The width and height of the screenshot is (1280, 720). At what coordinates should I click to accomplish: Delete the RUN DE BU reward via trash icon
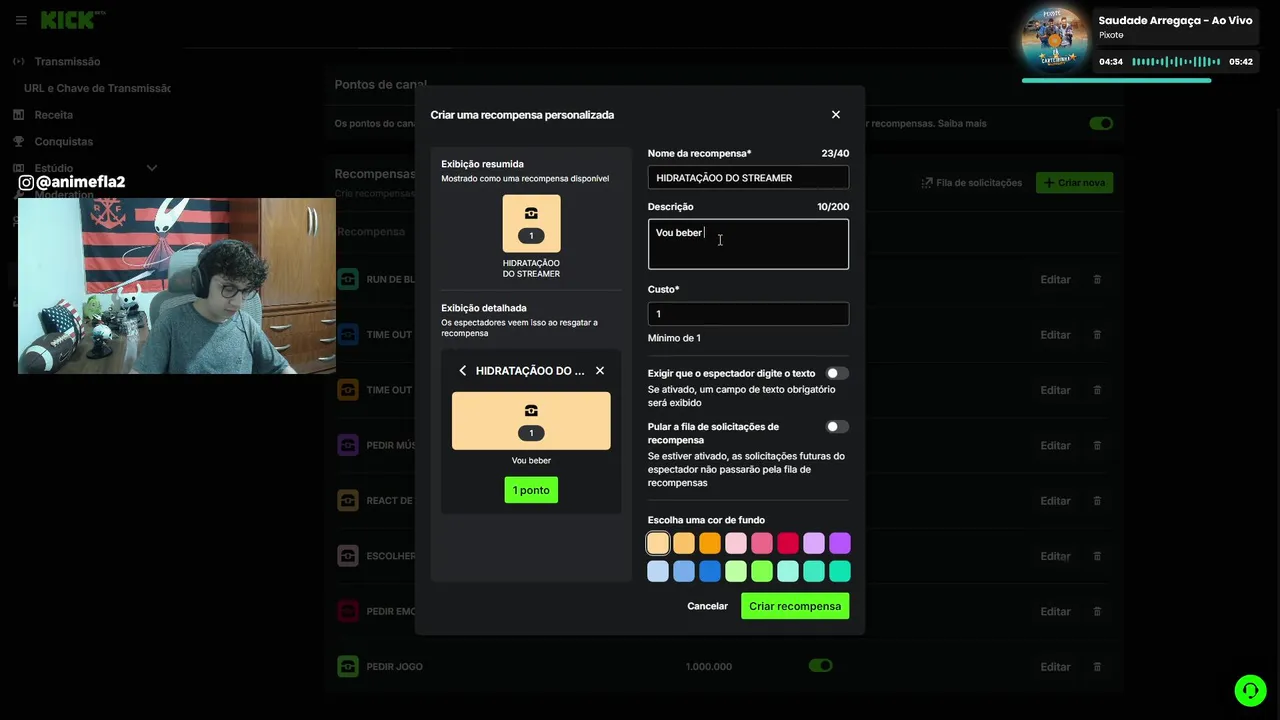[x=1097, y=280]
